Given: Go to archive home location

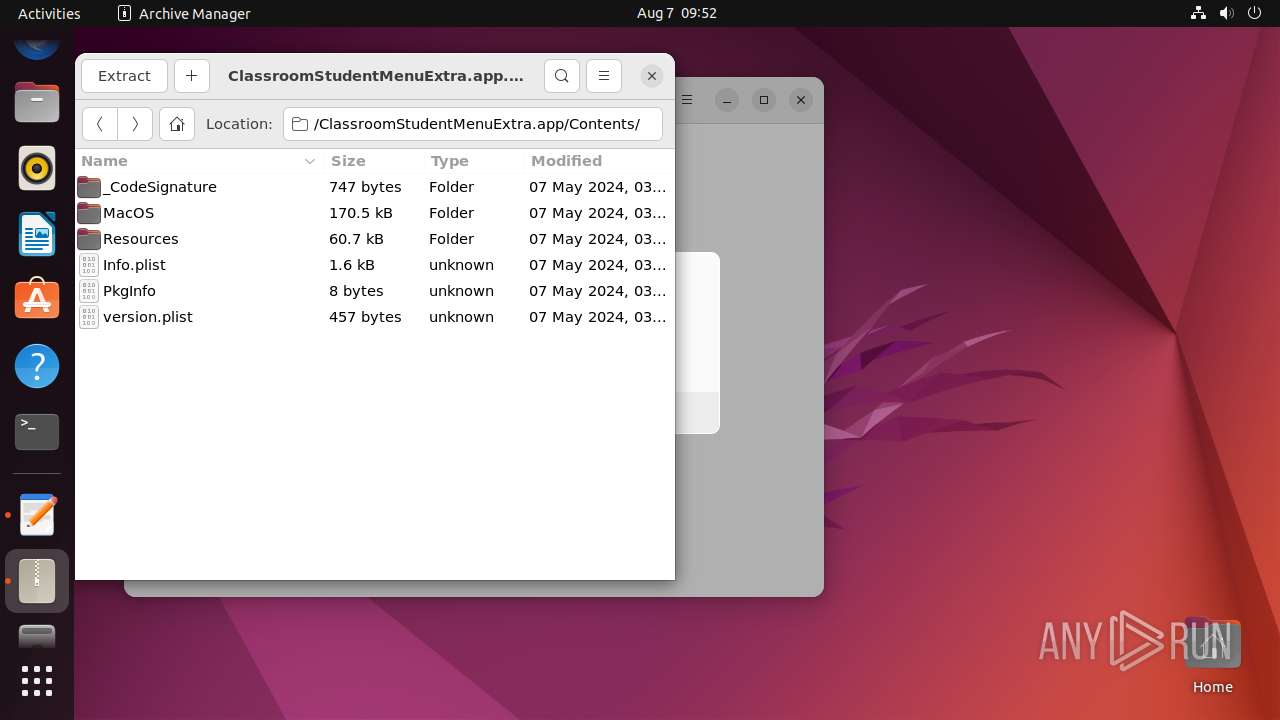Looking at the screenshot, I should coord(177,124).
